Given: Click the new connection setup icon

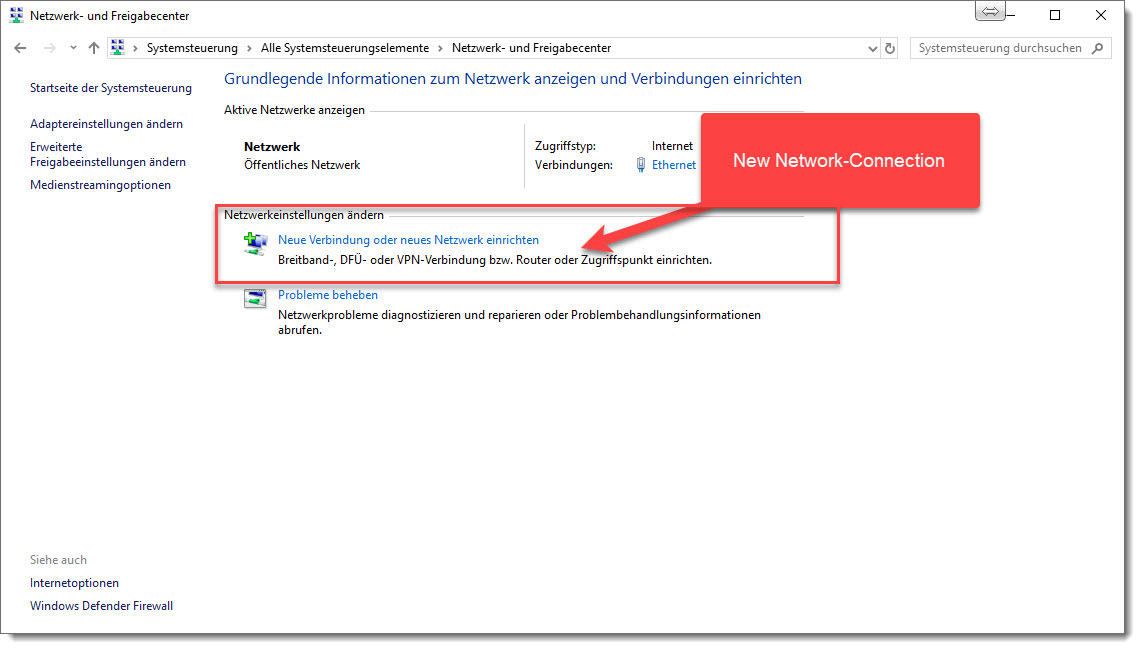Looking at the screenshot, I should (256, 243).
